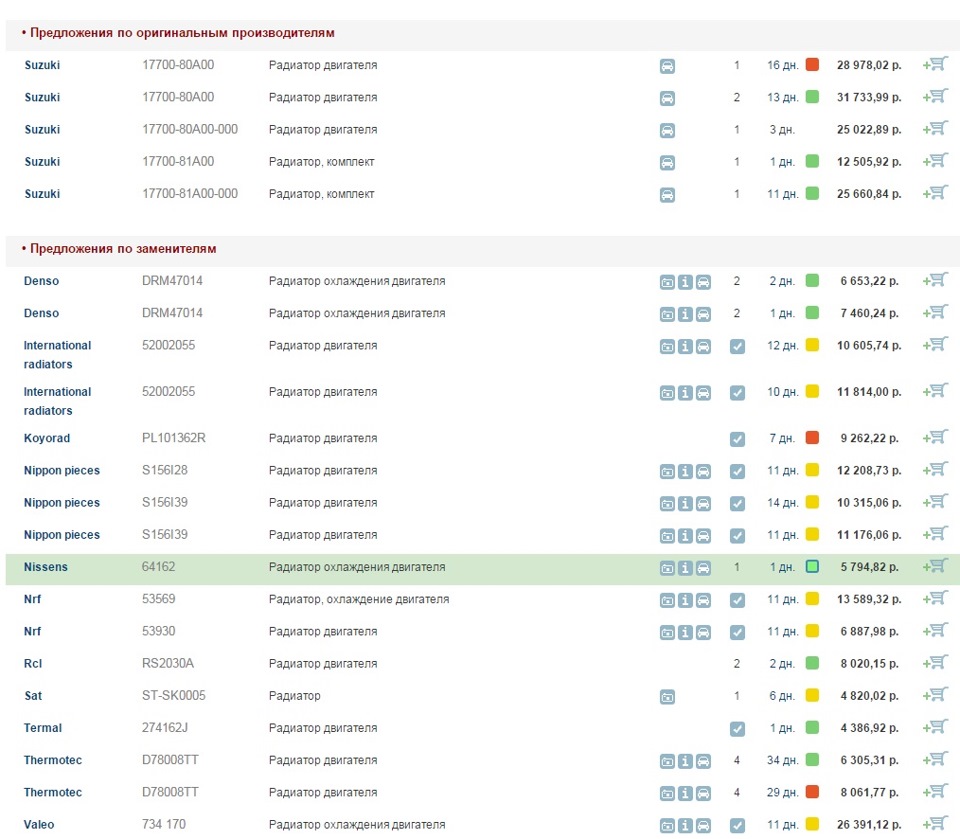This screenshot has height=839, width=960.
Task: Select part number 274162J
Action: 165,728
